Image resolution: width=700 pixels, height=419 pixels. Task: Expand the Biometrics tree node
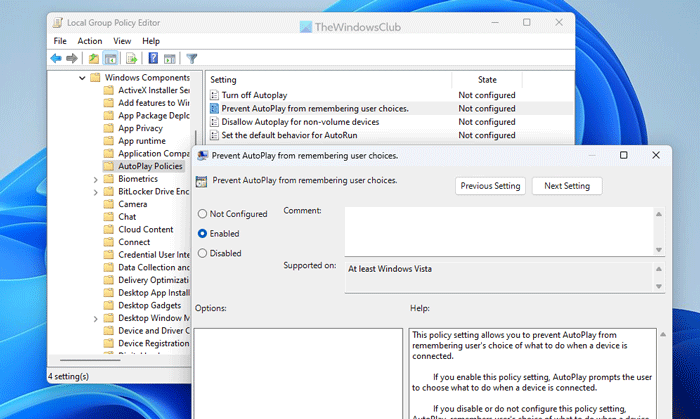click(x=95, y=179)
